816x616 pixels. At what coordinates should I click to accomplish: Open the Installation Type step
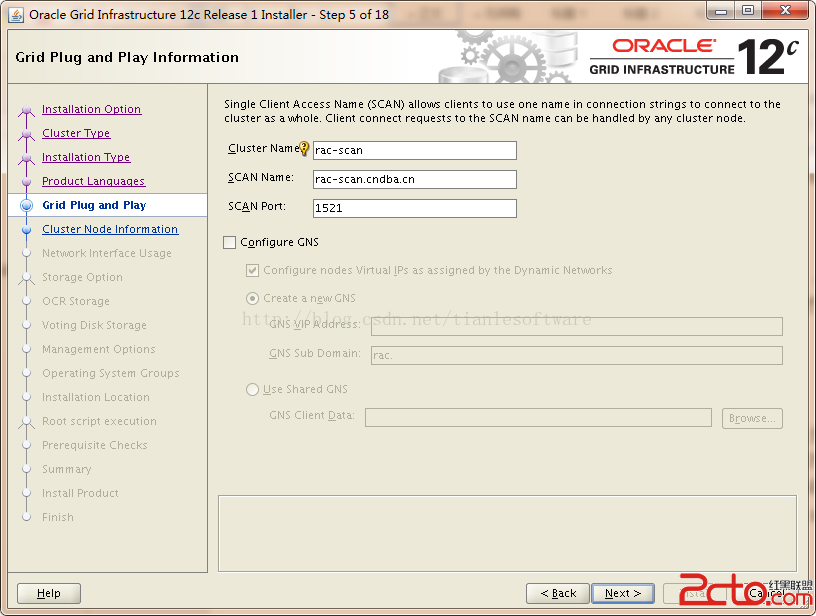click(x=86, y=157)
